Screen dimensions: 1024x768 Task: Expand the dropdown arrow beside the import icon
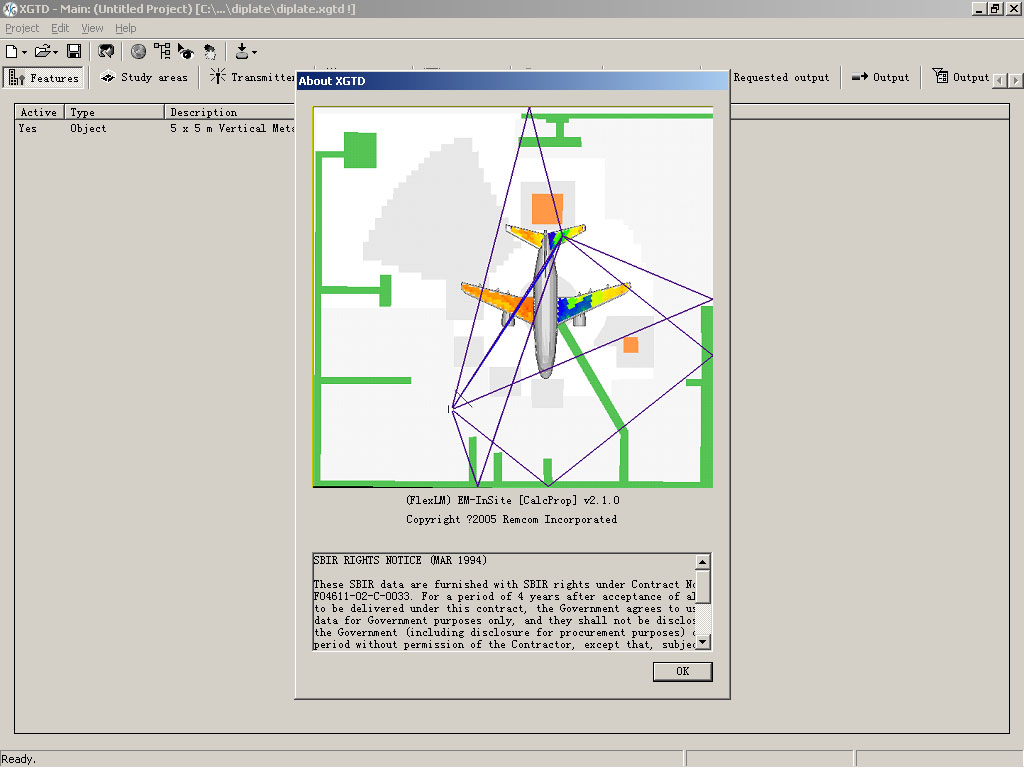[254, 52]
